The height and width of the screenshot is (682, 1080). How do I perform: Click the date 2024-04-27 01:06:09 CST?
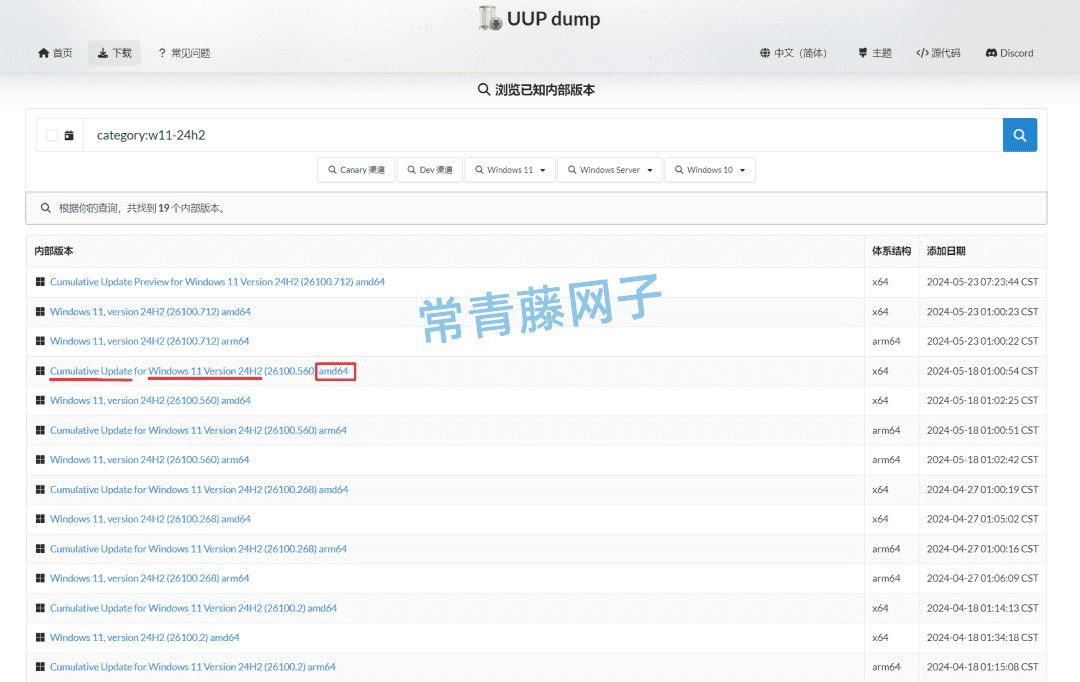(x=982, y=578)
